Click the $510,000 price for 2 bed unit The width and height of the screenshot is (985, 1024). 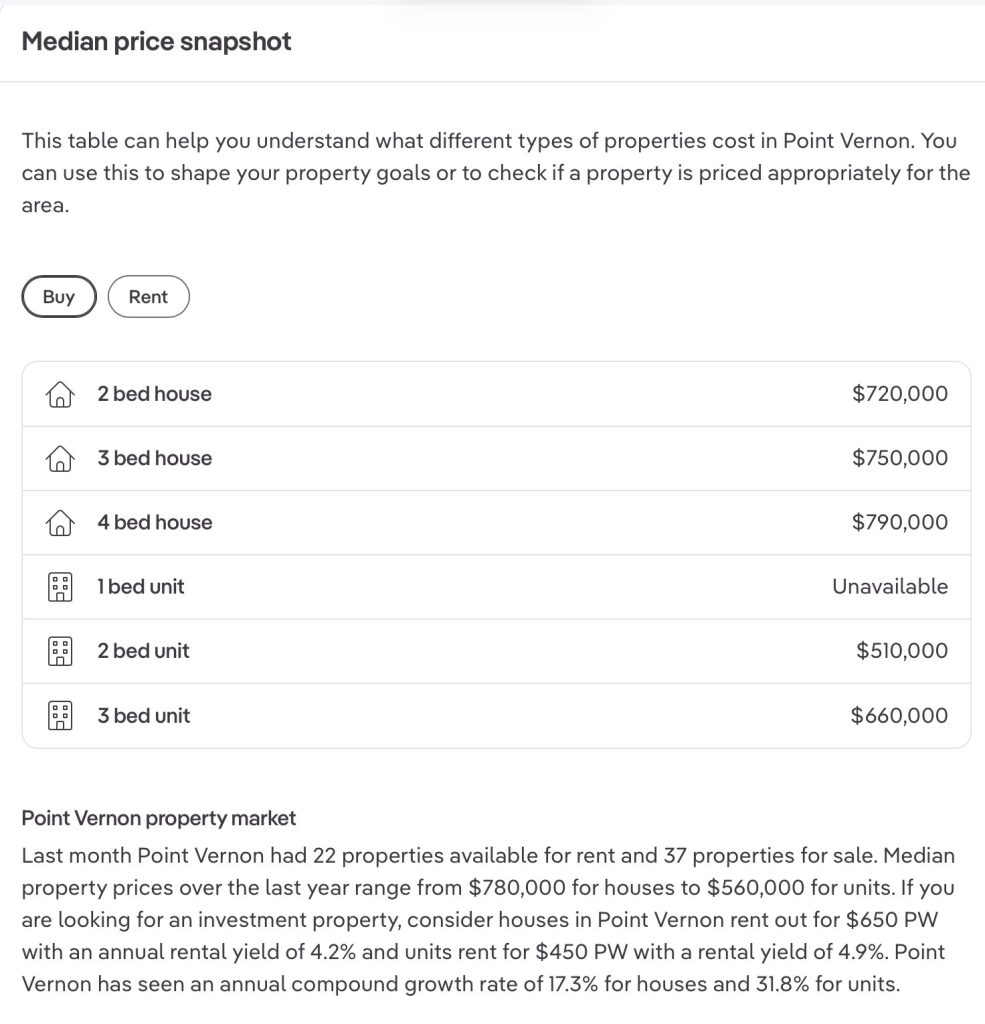901,651
